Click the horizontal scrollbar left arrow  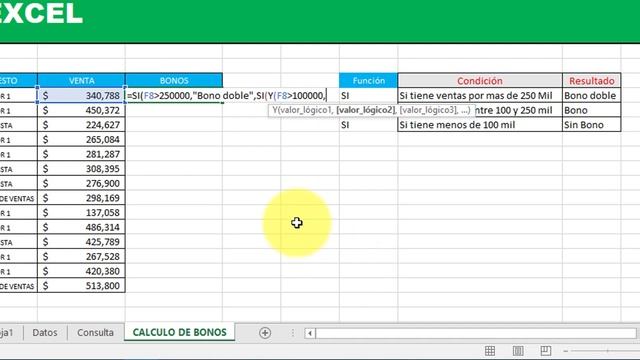pos(310,333)
